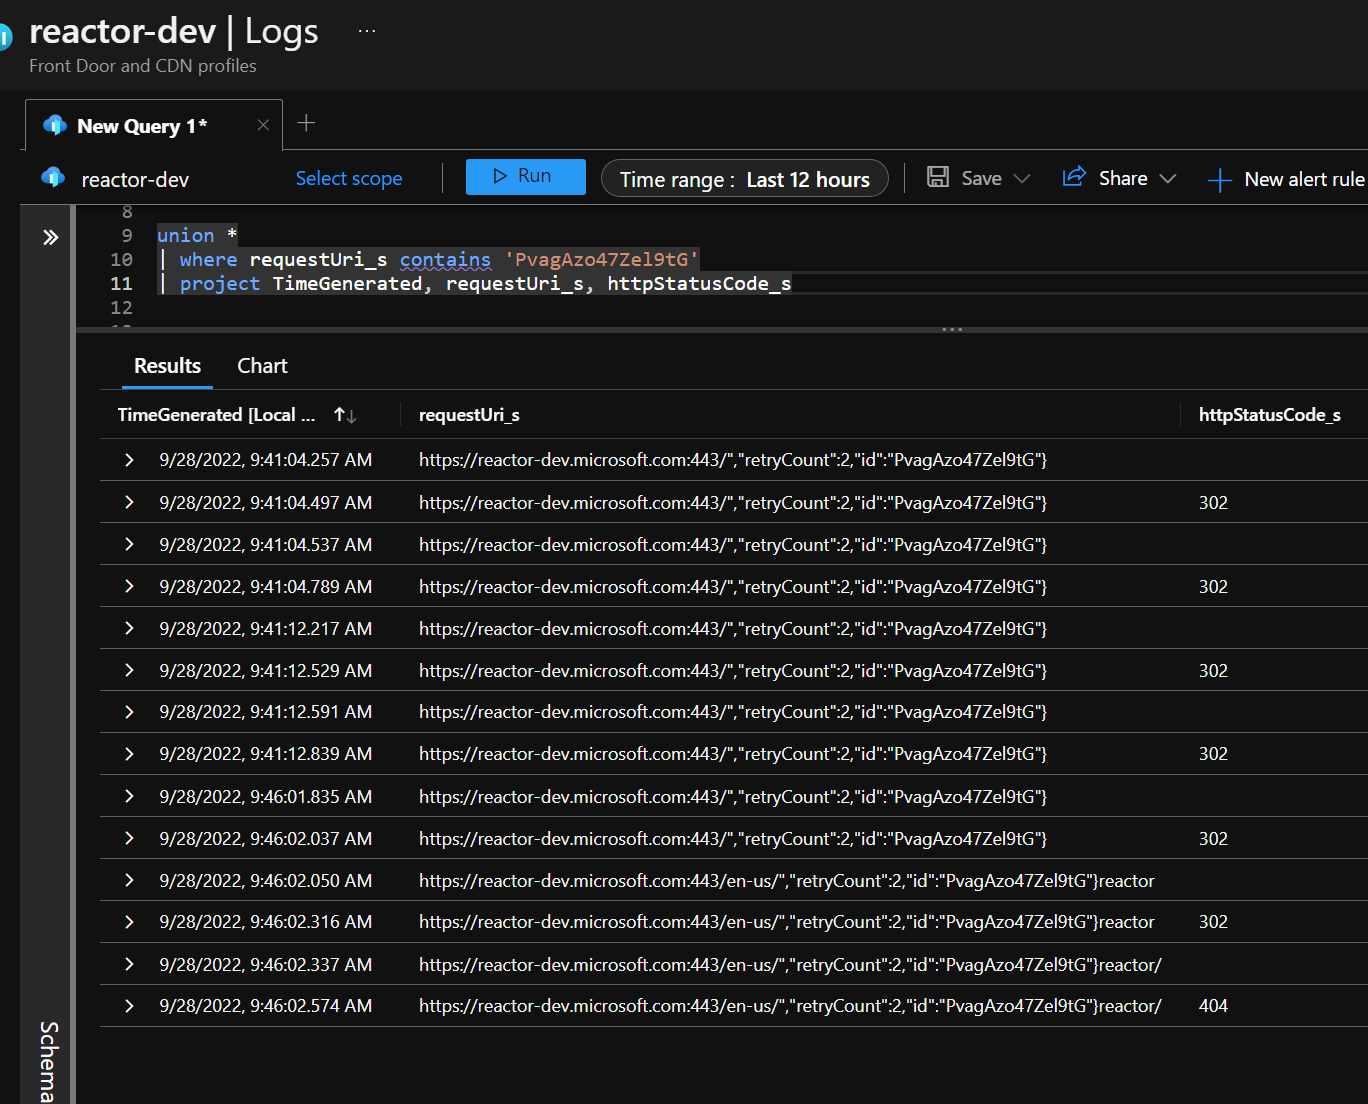The width and height of the screenshot is (1368, 1104).
Task: Run the query with the play icon
Action: [x=502, y=176]
